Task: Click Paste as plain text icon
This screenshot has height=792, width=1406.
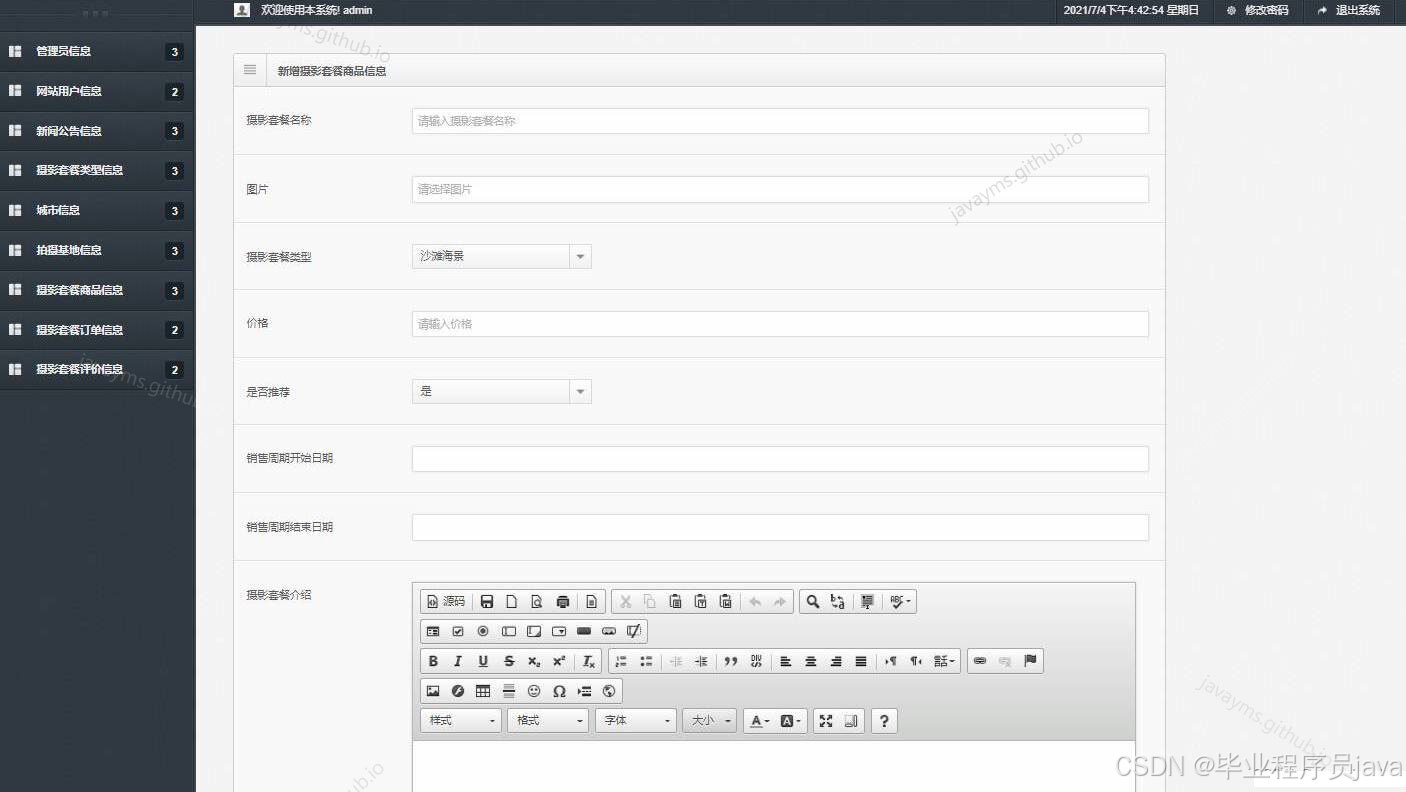Action: pos(701,601)
